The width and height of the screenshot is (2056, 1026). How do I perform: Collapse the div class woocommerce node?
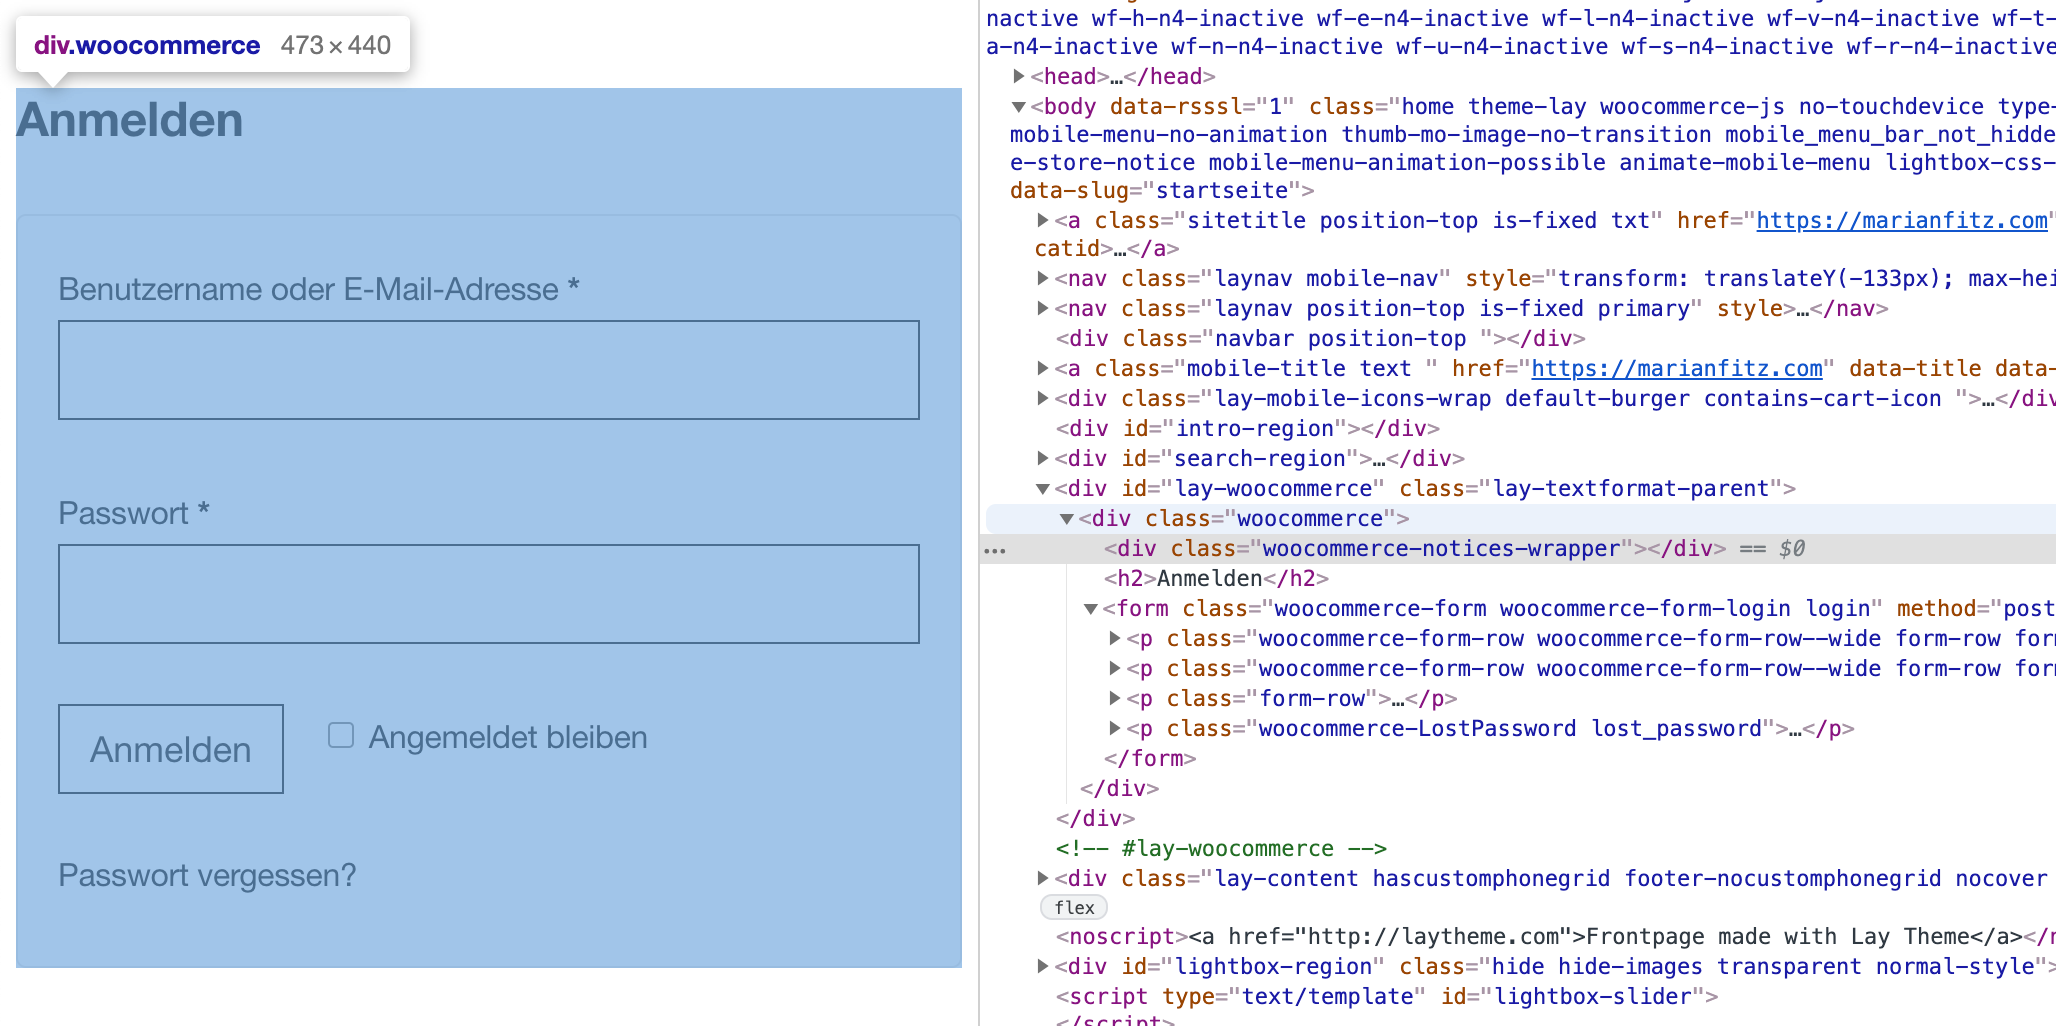pos(1066,518)
